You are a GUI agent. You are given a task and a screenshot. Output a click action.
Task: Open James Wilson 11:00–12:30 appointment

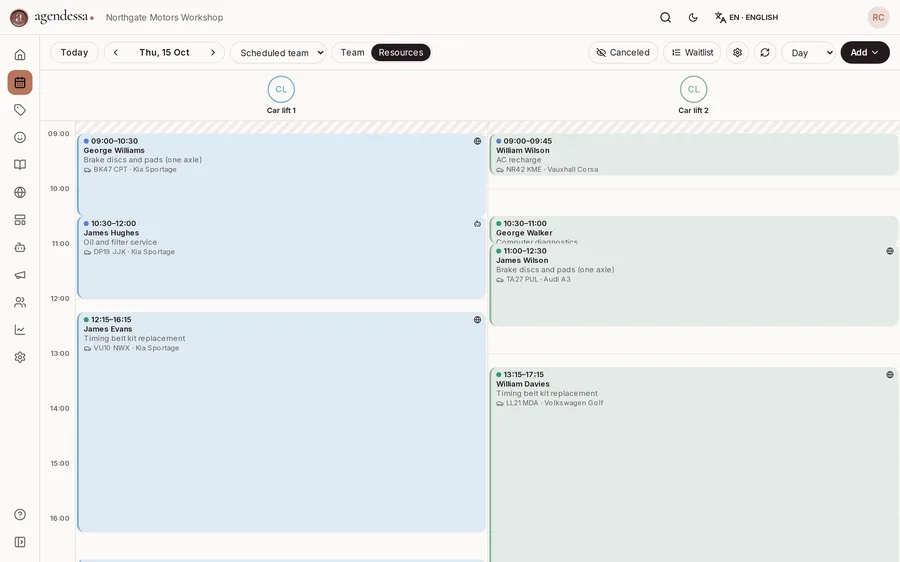click(x=694, y=285)
